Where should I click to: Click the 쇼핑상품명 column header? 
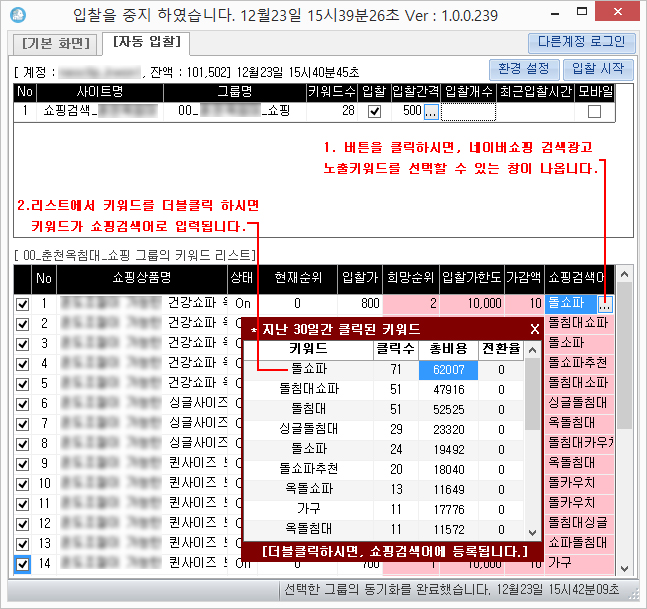(142, 279)
